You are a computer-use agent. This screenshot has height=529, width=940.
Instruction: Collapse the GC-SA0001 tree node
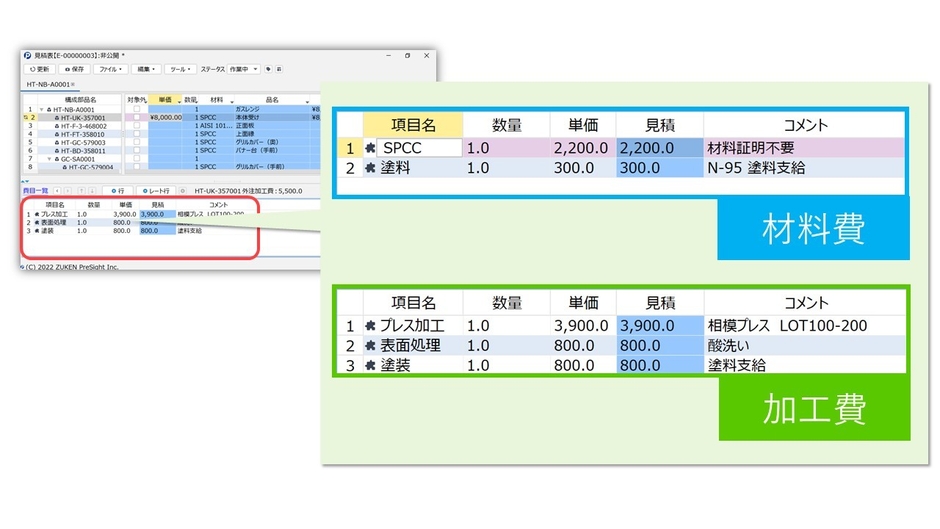49,159
